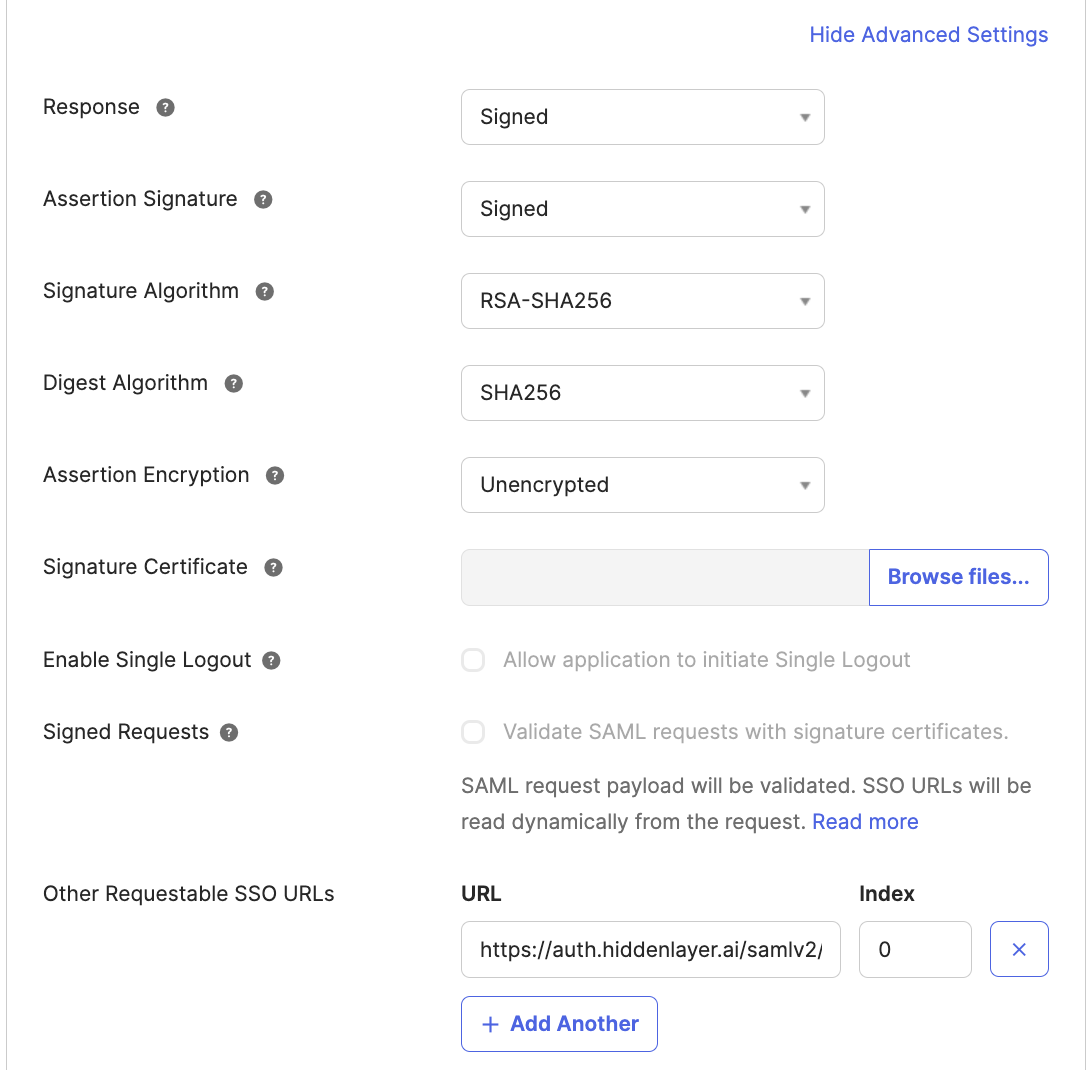Click the Index number field
The width and height of the screenshot is (1091, 1070).
tap(914, 949)
